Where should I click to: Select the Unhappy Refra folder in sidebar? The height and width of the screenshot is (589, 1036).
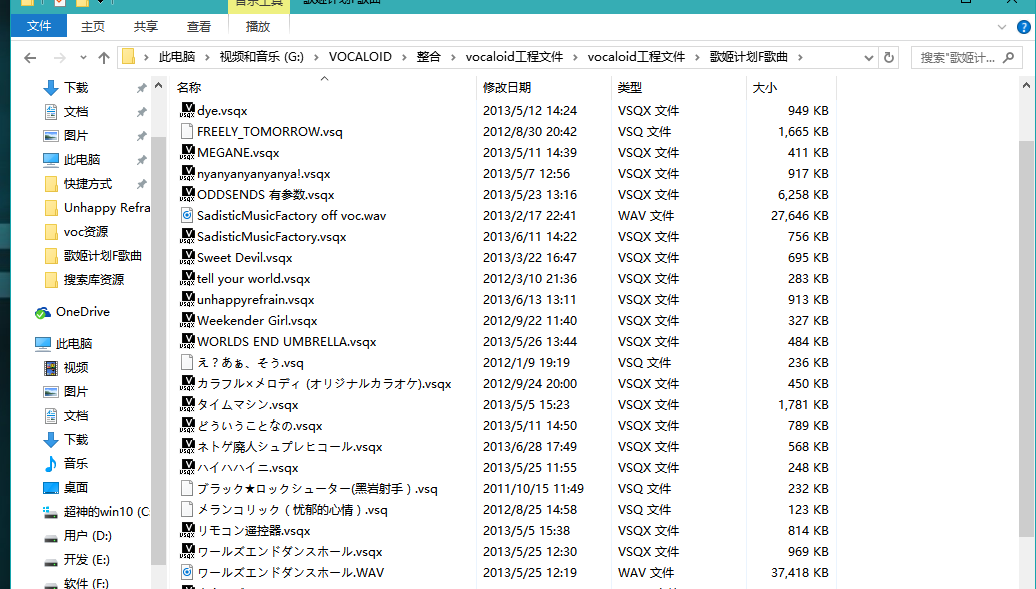(98, 208)
